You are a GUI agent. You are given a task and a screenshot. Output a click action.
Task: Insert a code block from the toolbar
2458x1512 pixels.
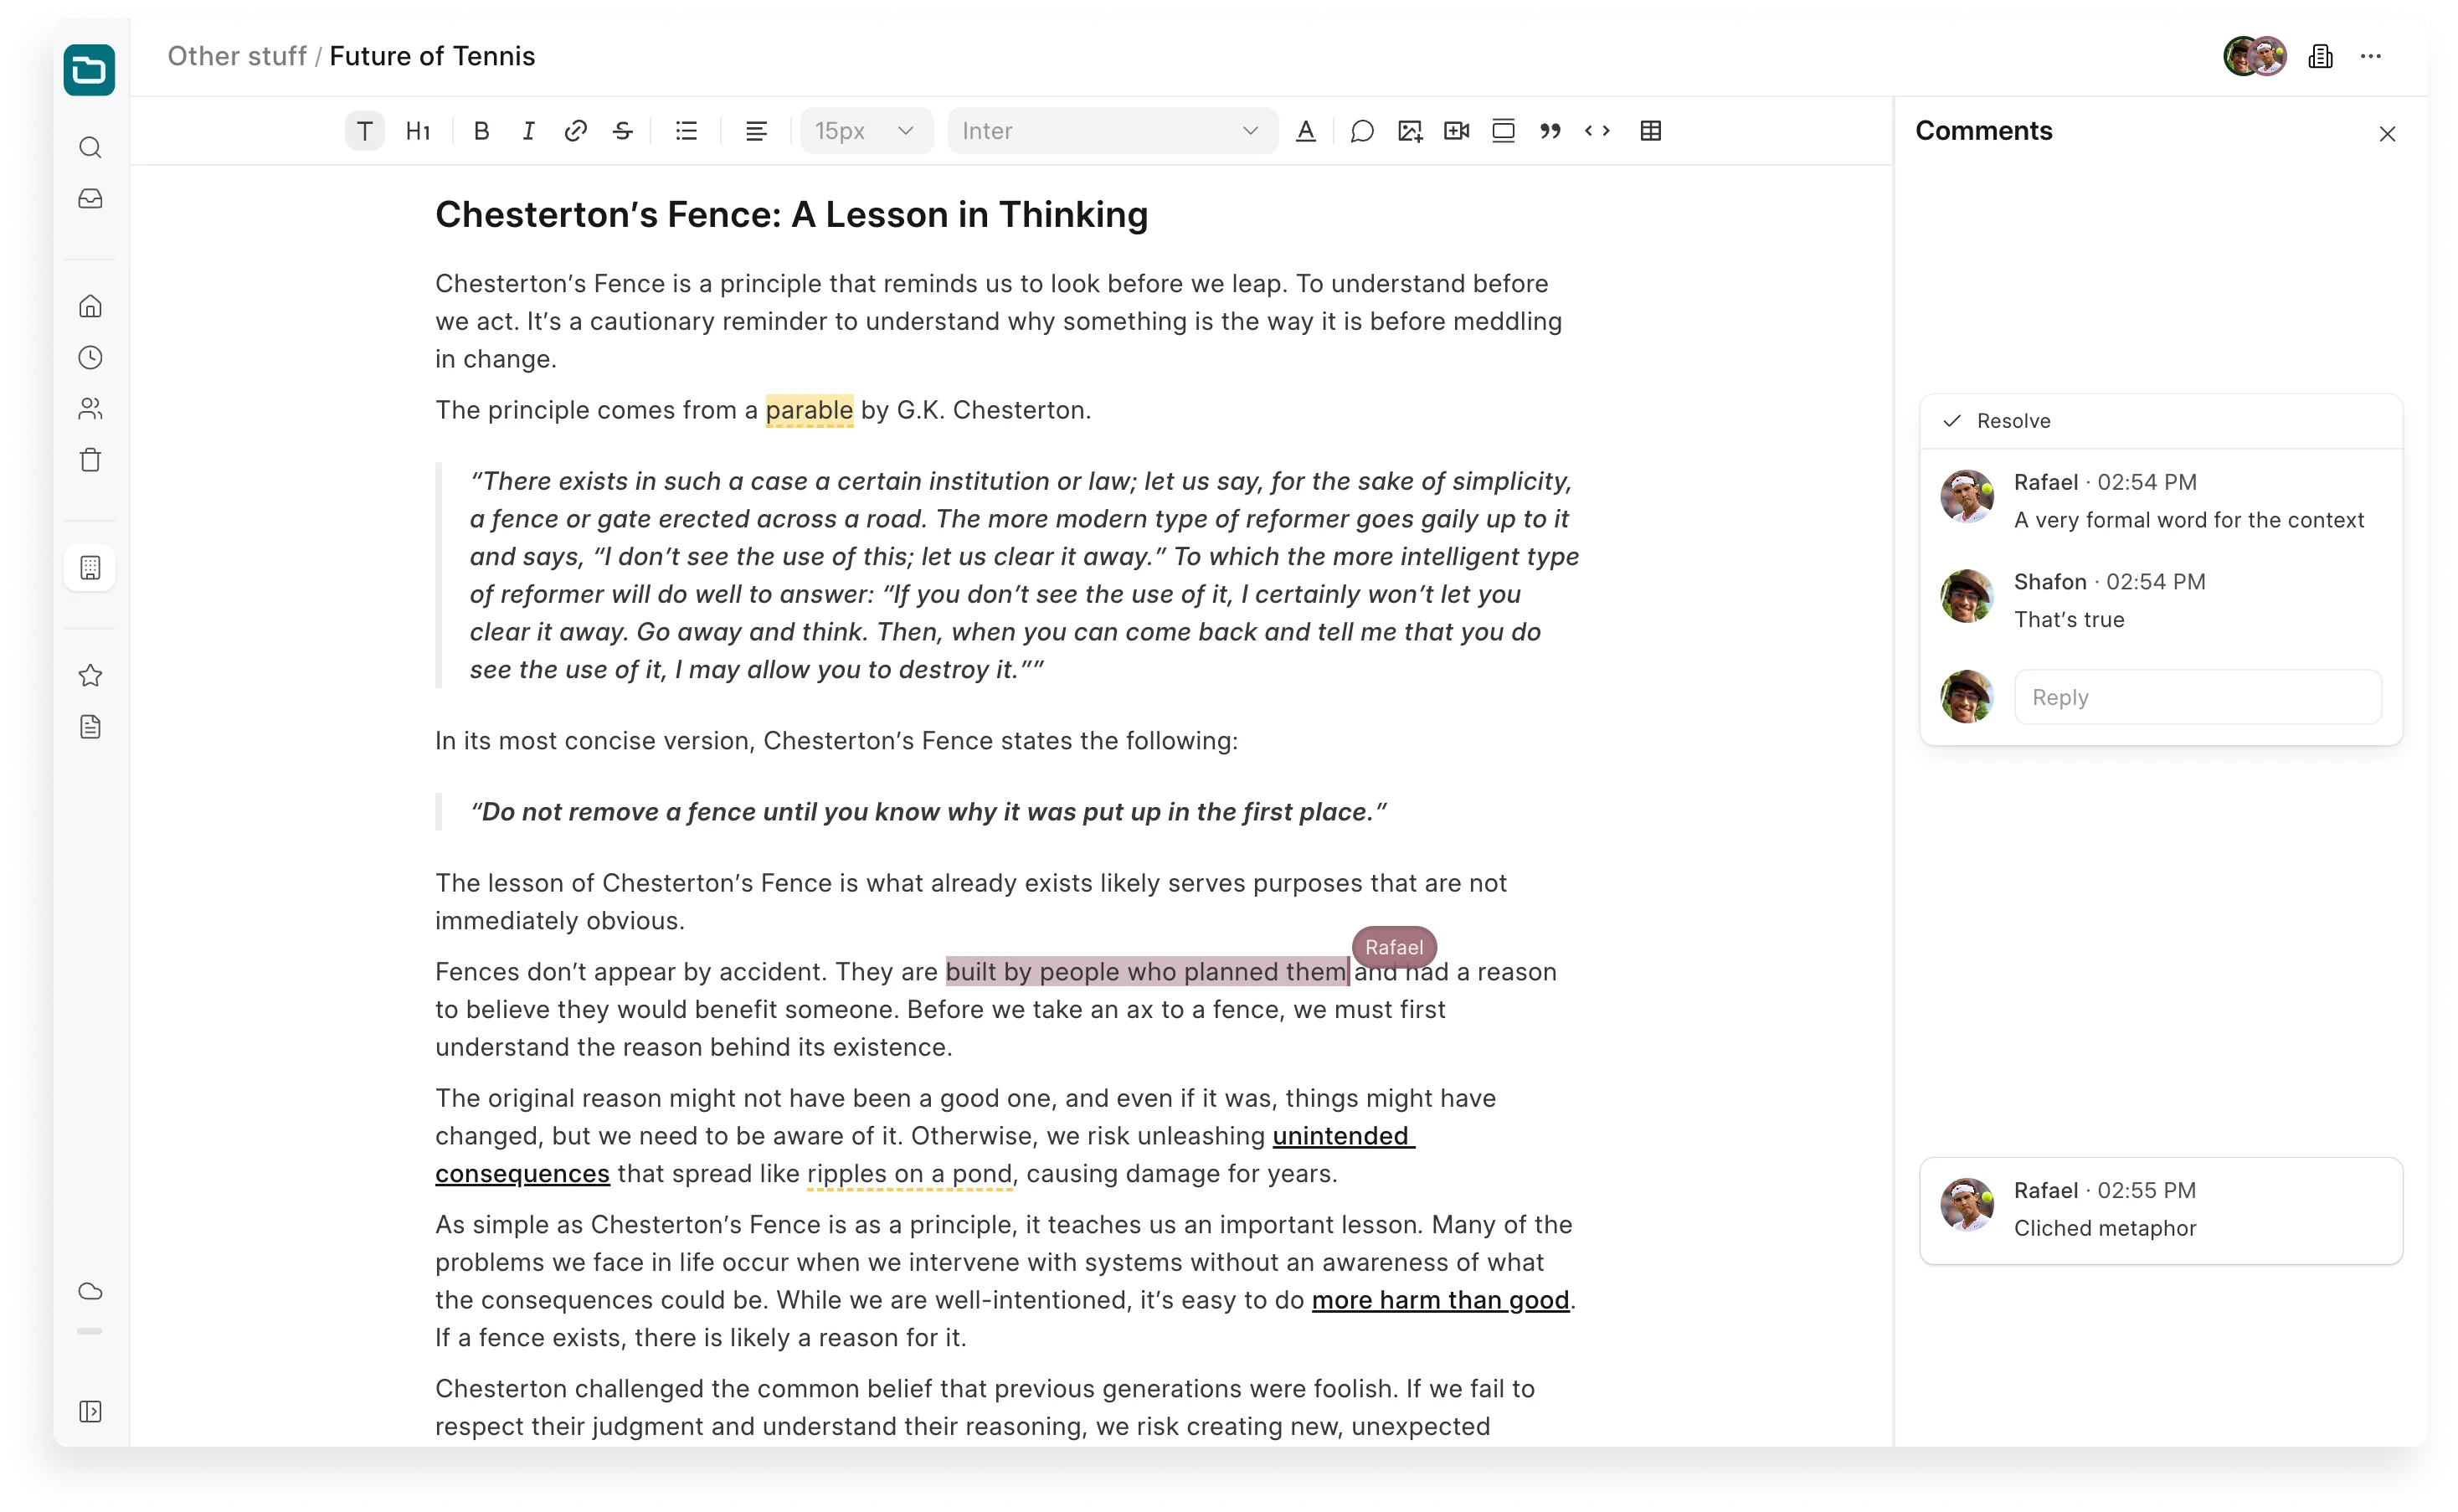click(1597, 131)
